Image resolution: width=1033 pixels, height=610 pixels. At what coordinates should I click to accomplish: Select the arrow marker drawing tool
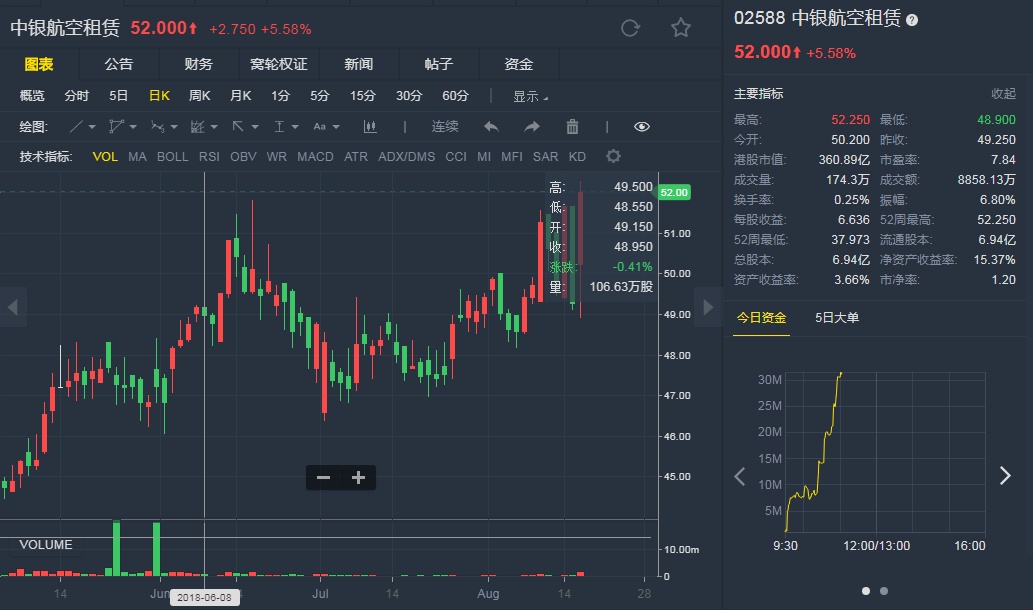click(238, 126)
